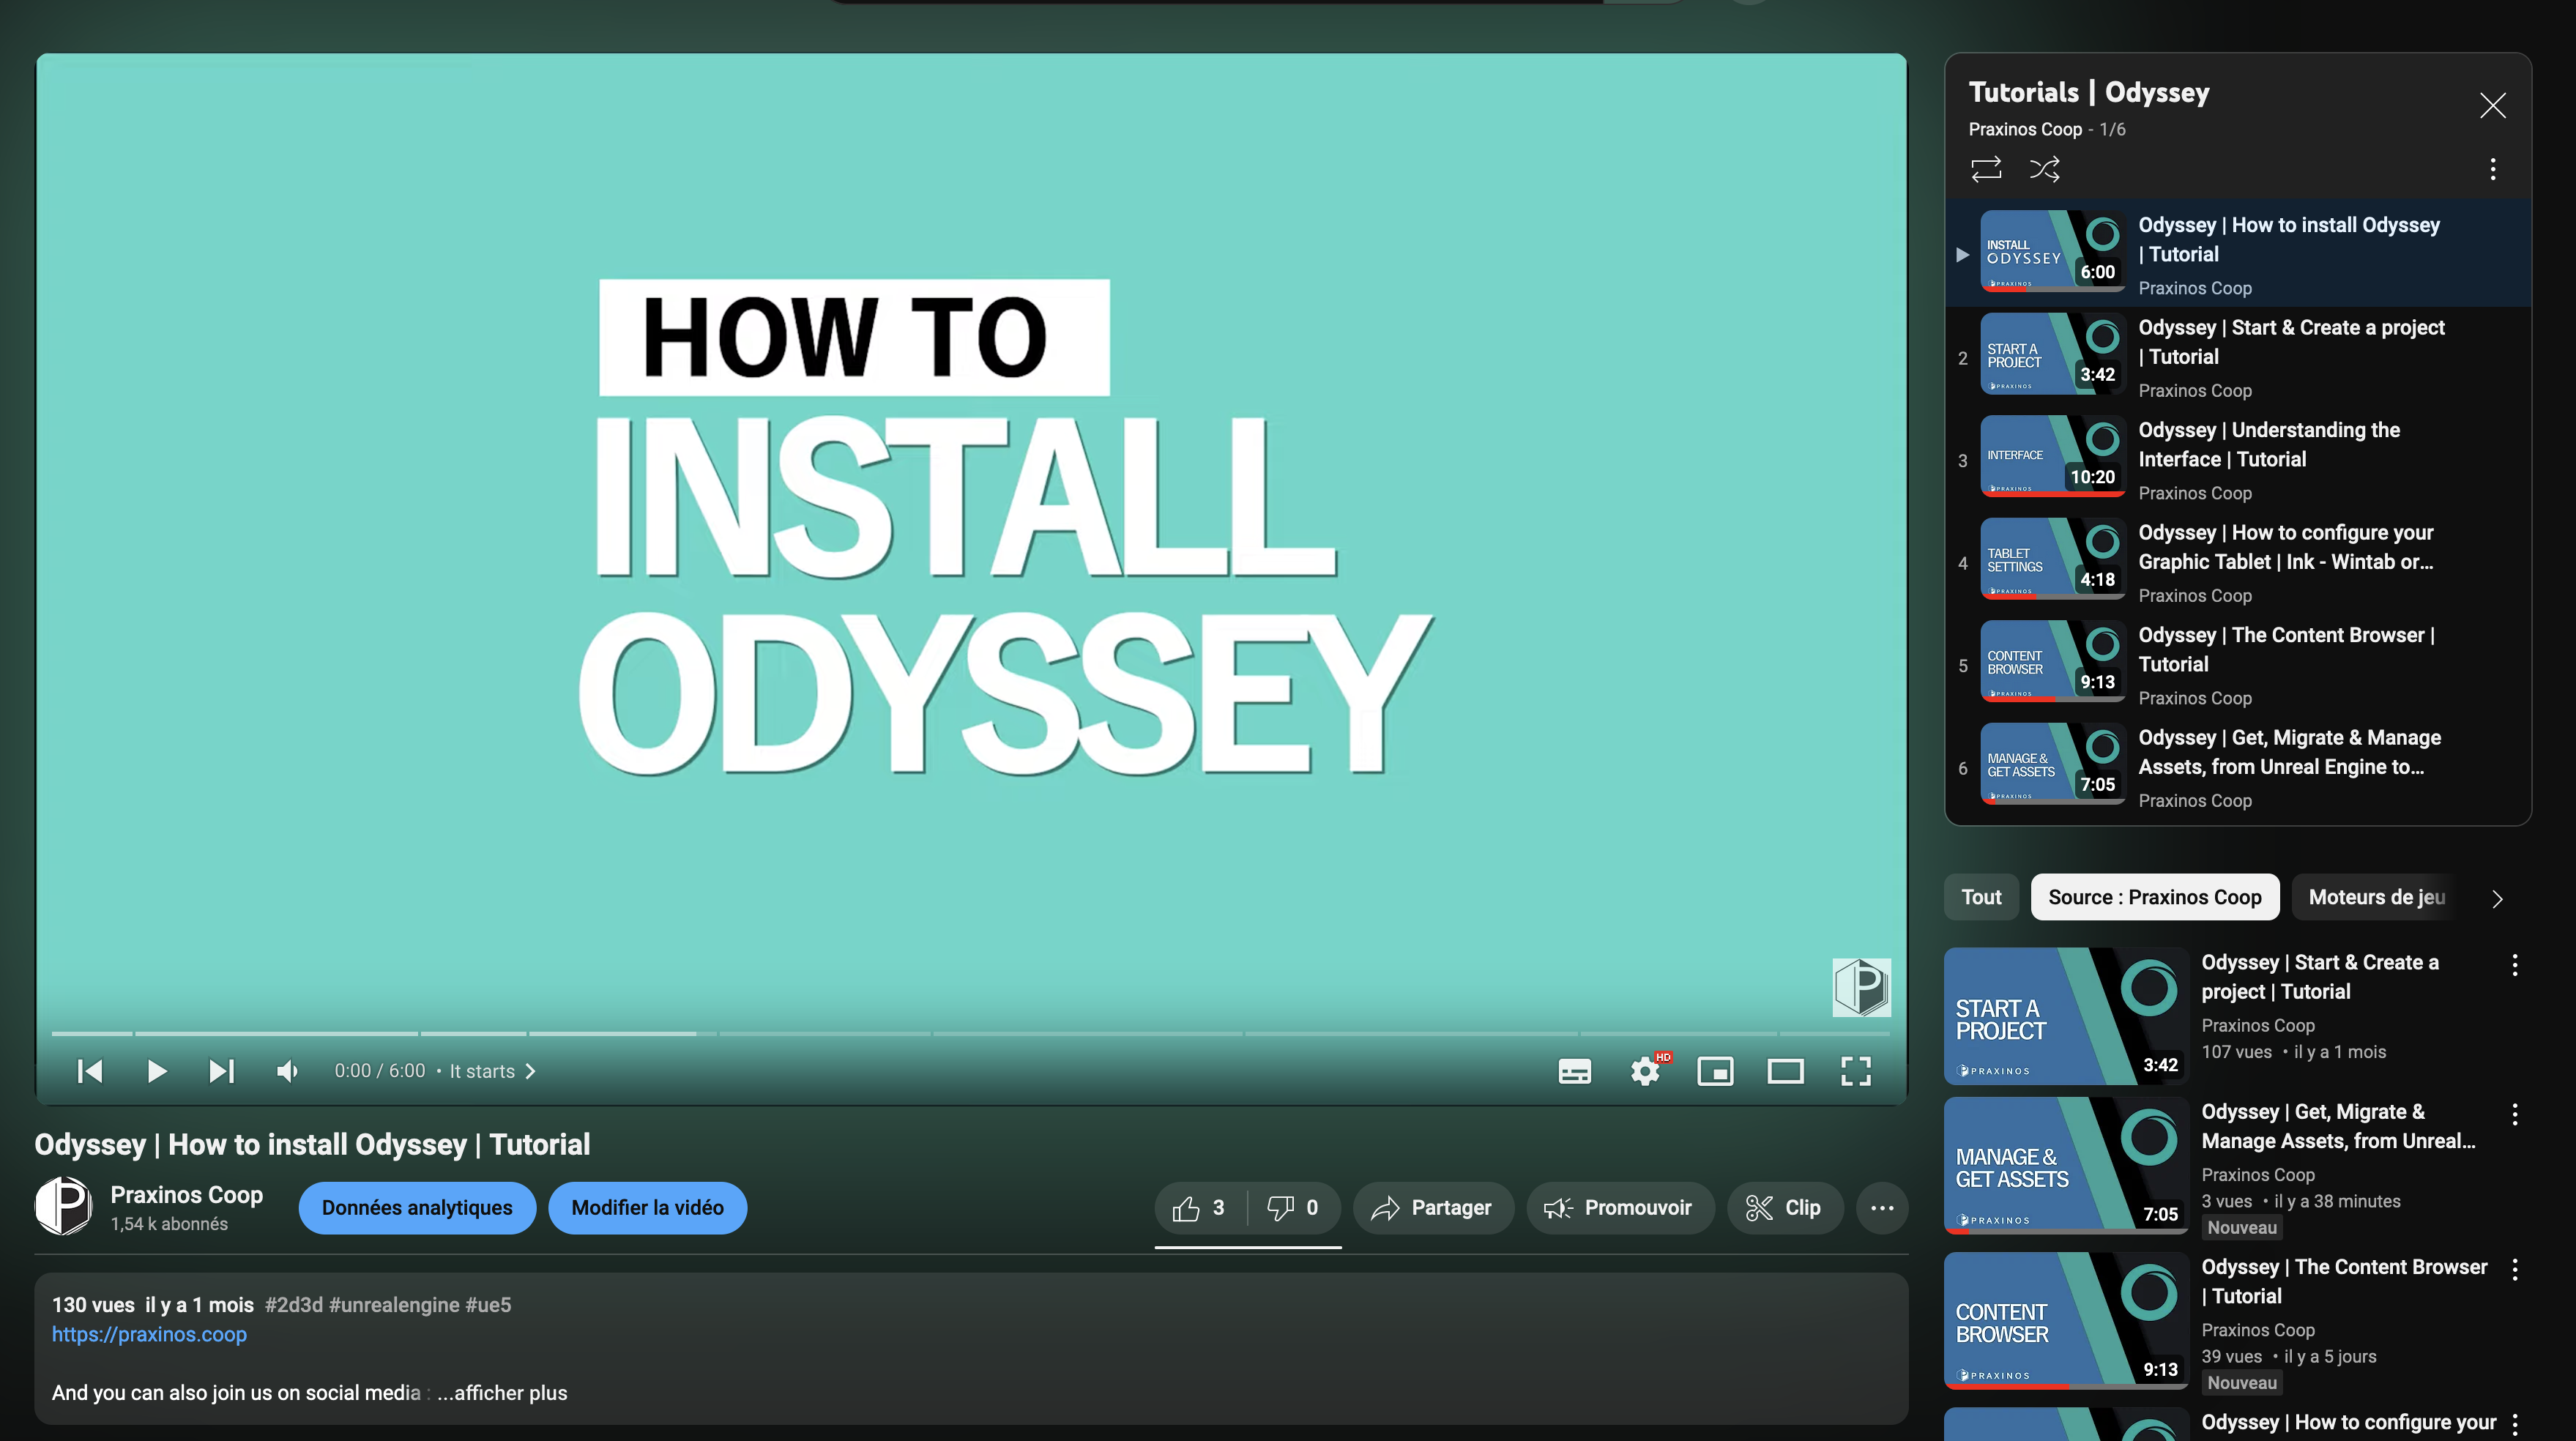2576x1441 pixels.
Task: Open suggested title 'Get, Migrate & Manage Assets'
Action: pyautogui.click(x=2338, y=1126)
